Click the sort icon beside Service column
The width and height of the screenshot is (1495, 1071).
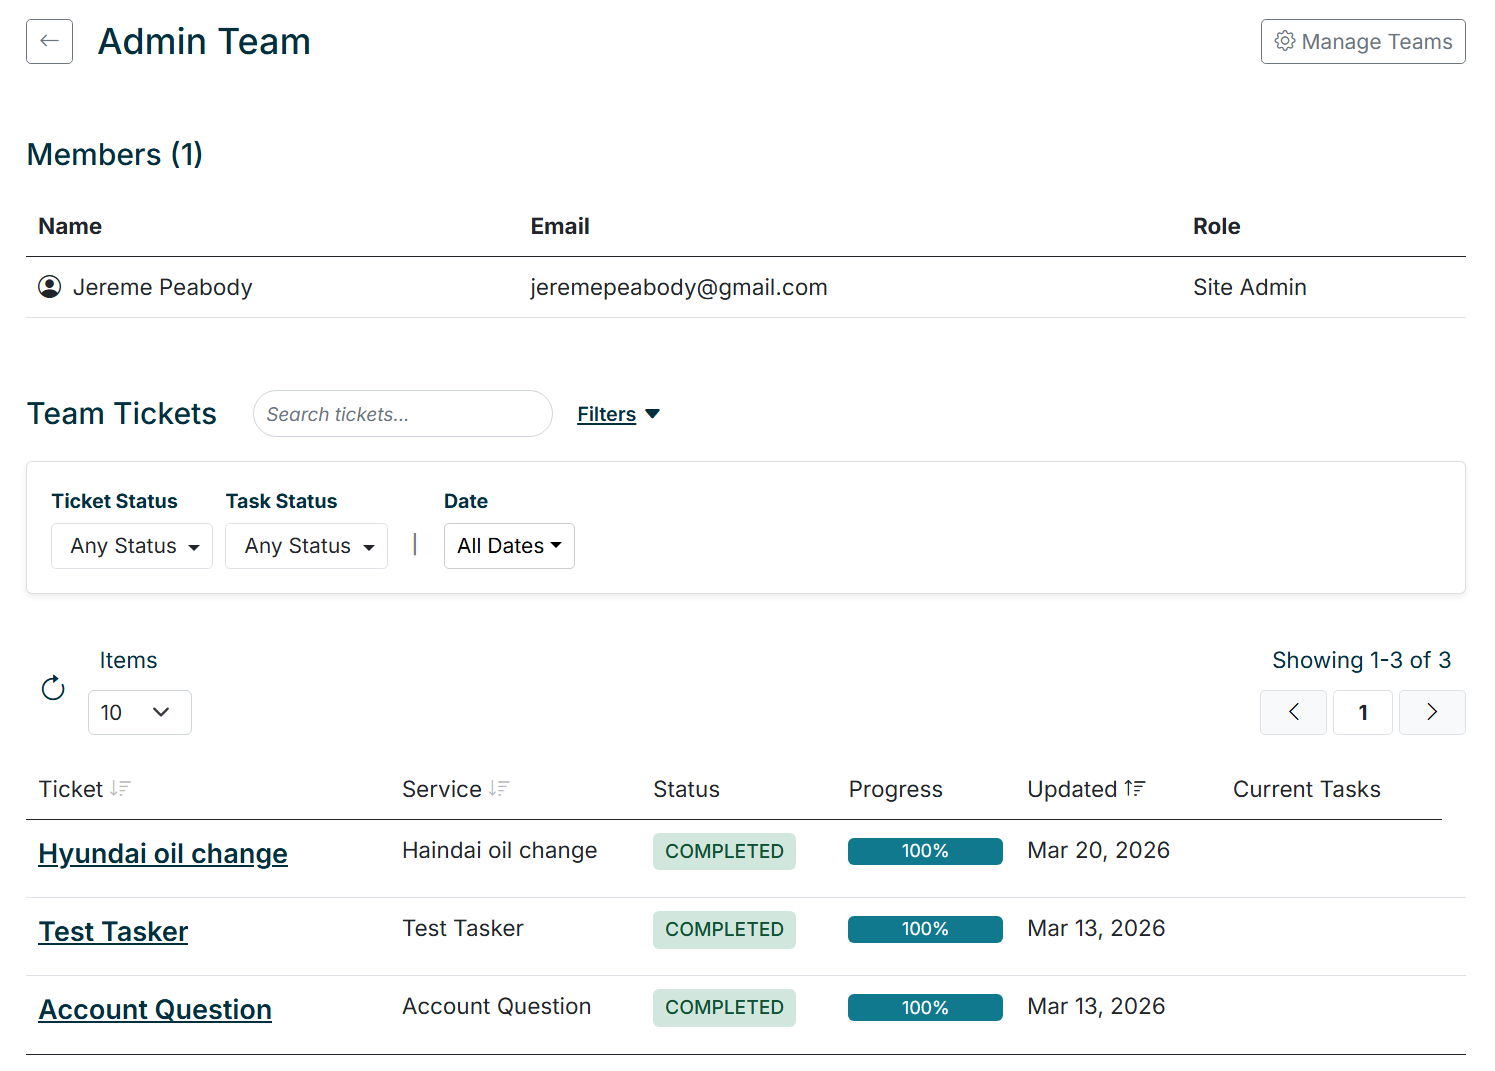point(500,789)
